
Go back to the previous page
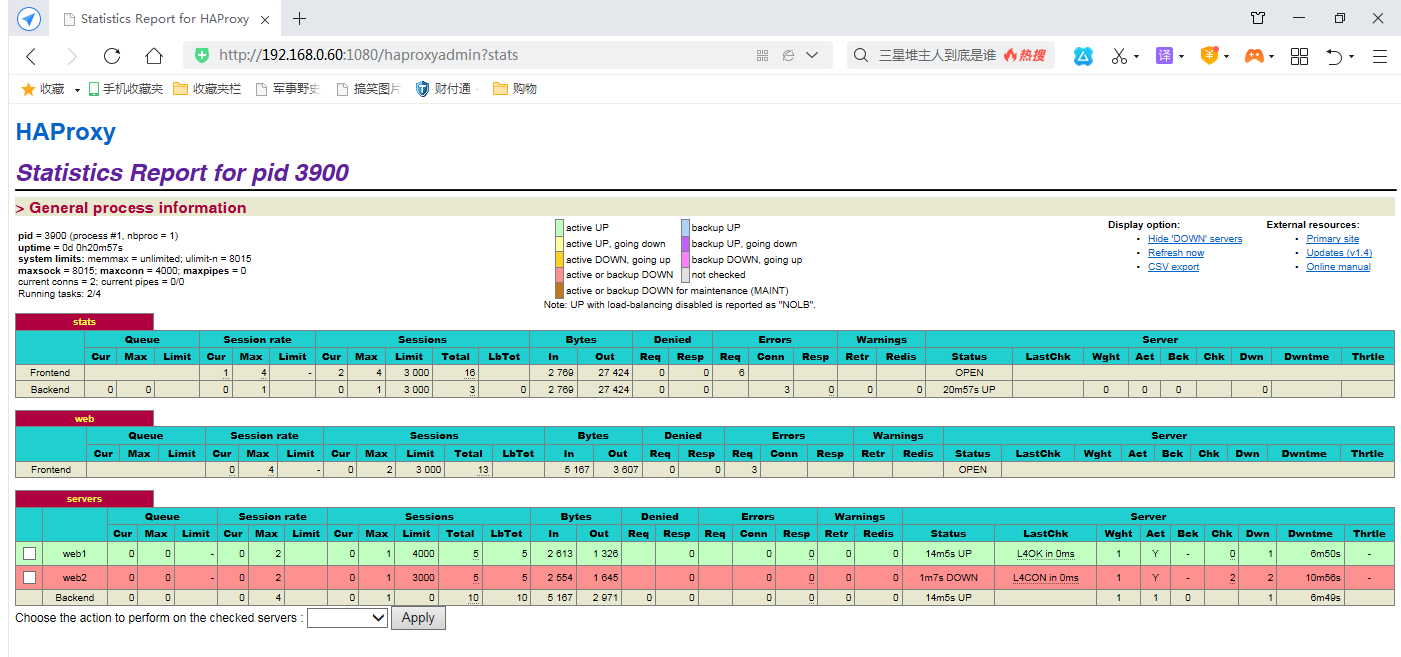pyautogui.click(x=31, y=56)
